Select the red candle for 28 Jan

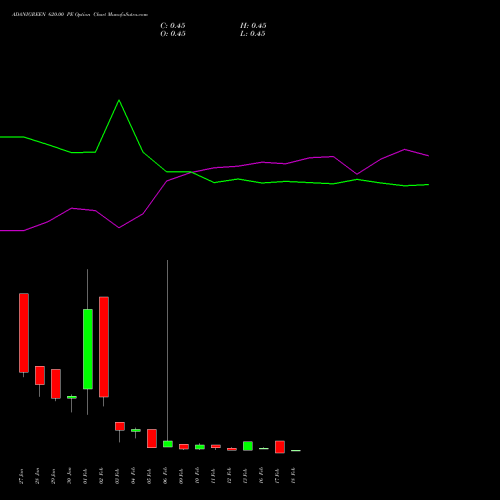pos(40,375)
